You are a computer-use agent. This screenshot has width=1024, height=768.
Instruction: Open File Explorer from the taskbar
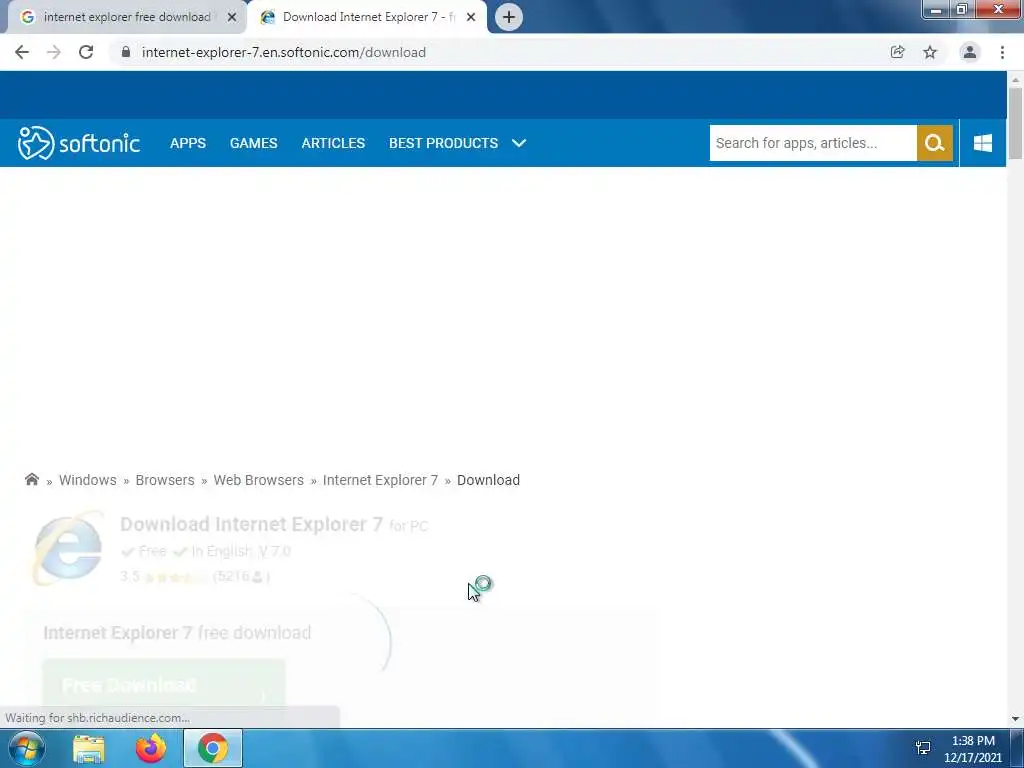89,748
